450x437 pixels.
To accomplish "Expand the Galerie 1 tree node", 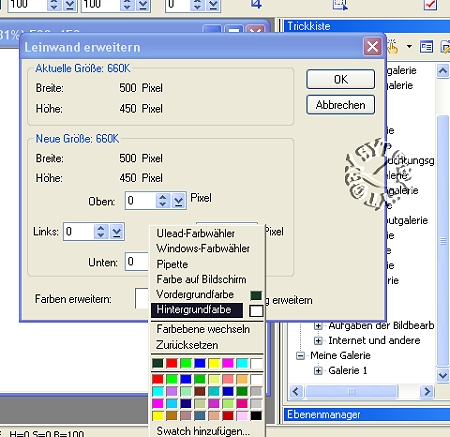I will pyautogui.click(x=318, y=370).
